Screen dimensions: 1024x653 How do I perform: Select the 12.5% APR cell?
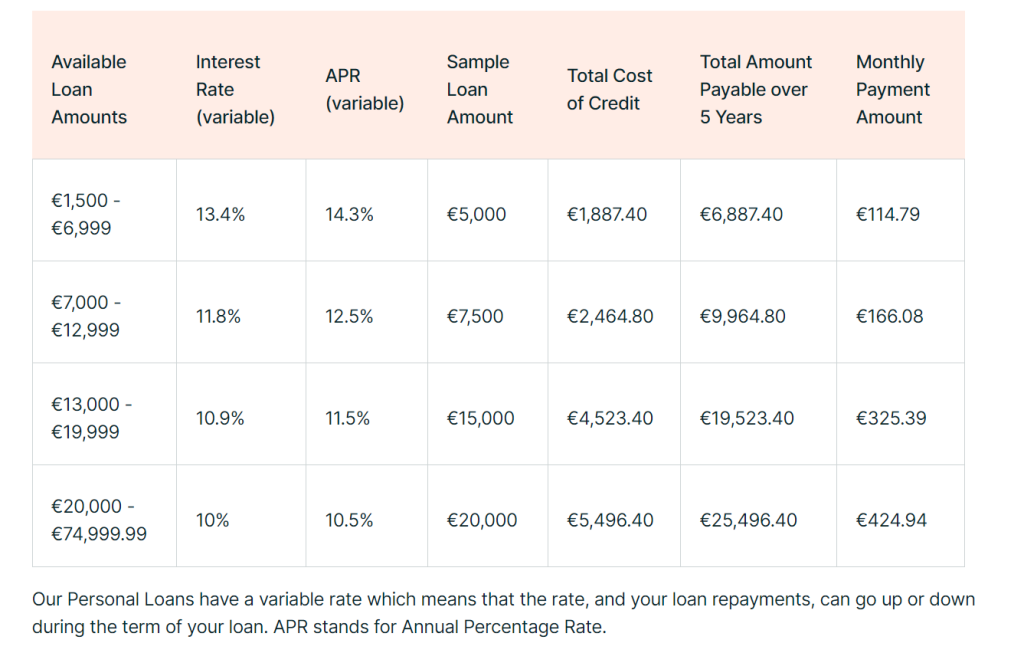[x=349, y=316]
